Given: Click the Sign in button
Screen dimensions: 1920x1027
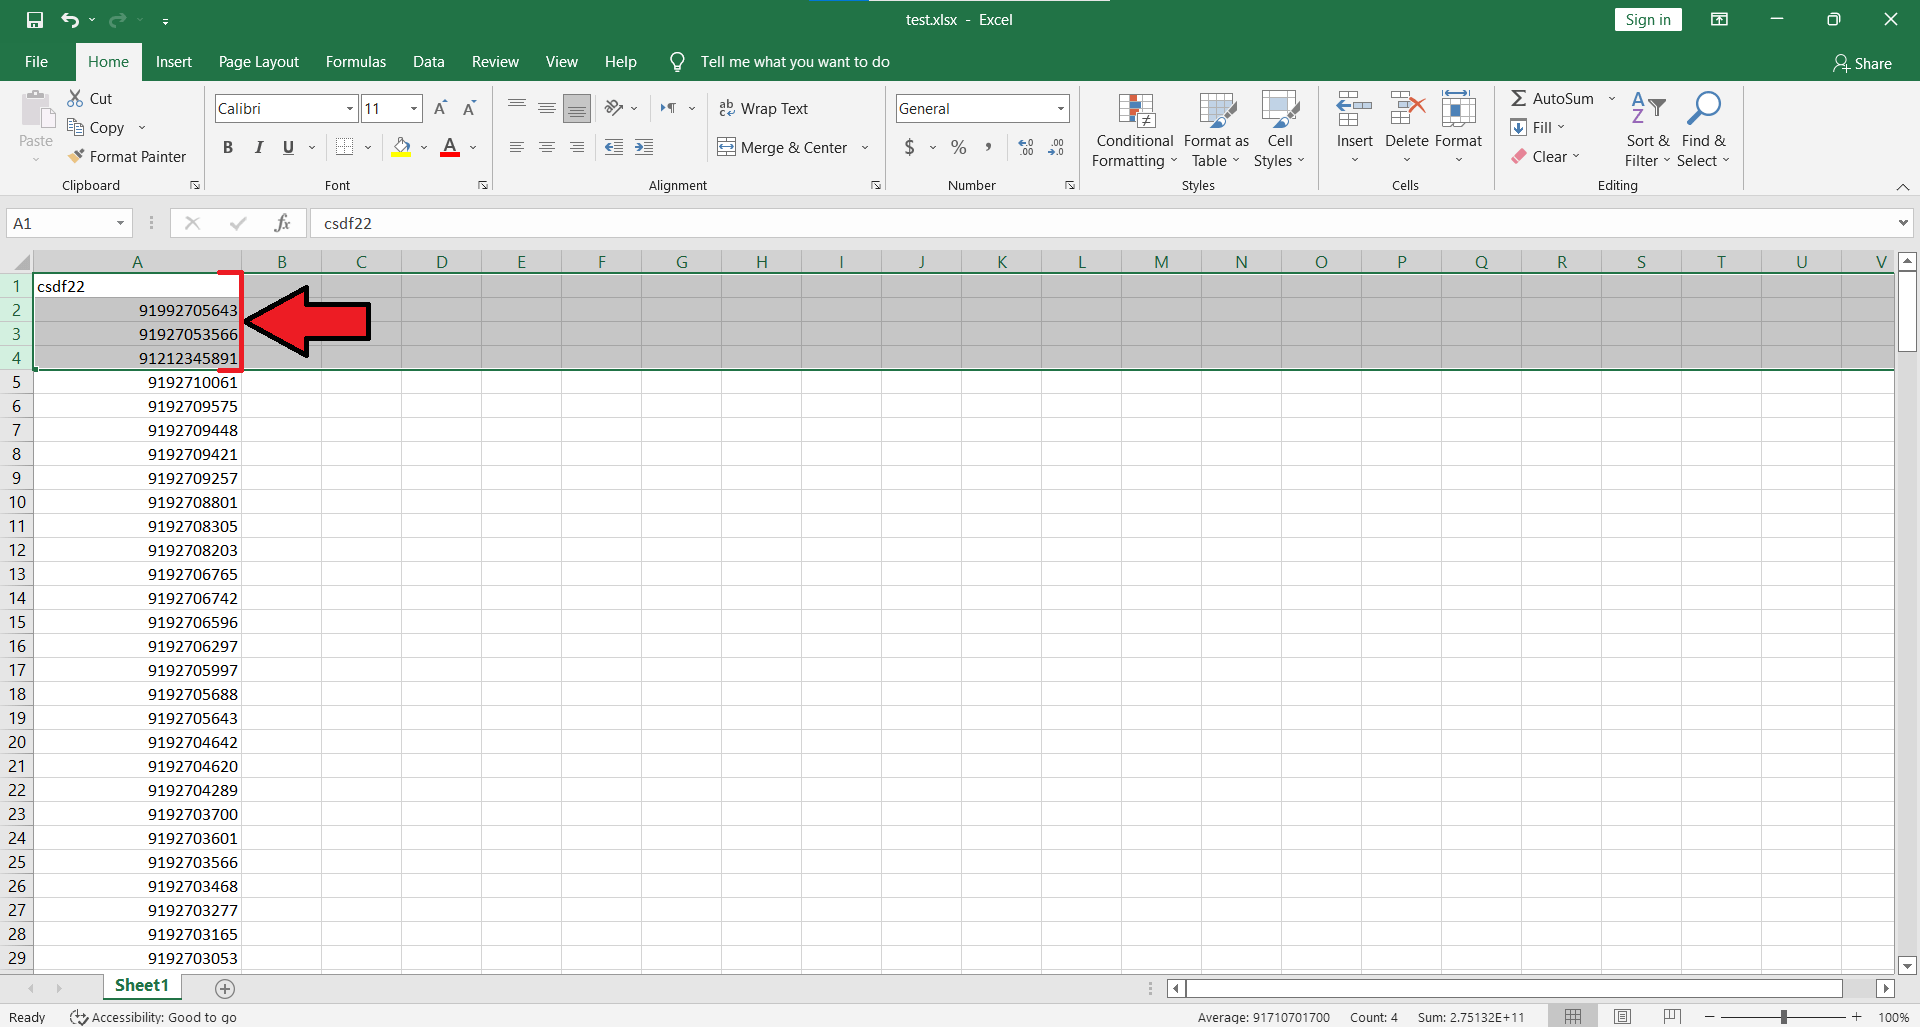Looking at the screenshot, I should tap(1647, 20).
